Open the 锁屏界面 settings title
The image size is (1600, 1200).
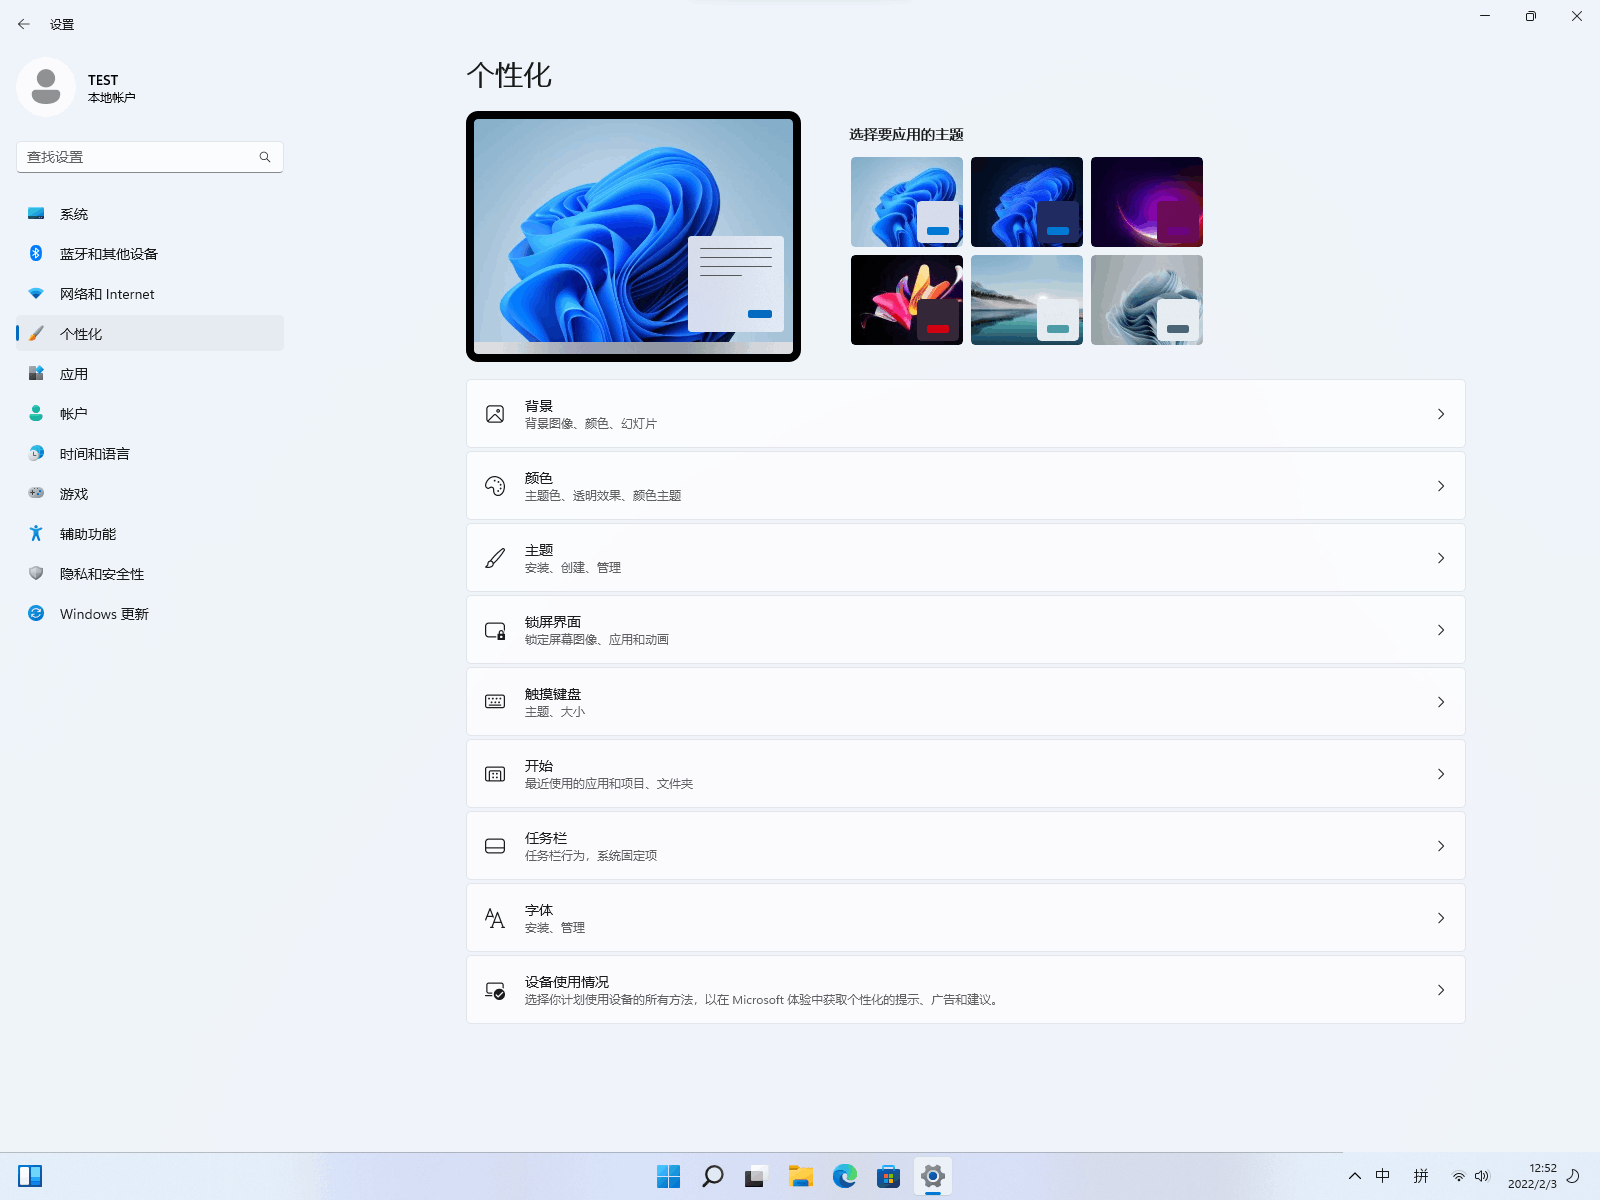click(x=553, y=622)
